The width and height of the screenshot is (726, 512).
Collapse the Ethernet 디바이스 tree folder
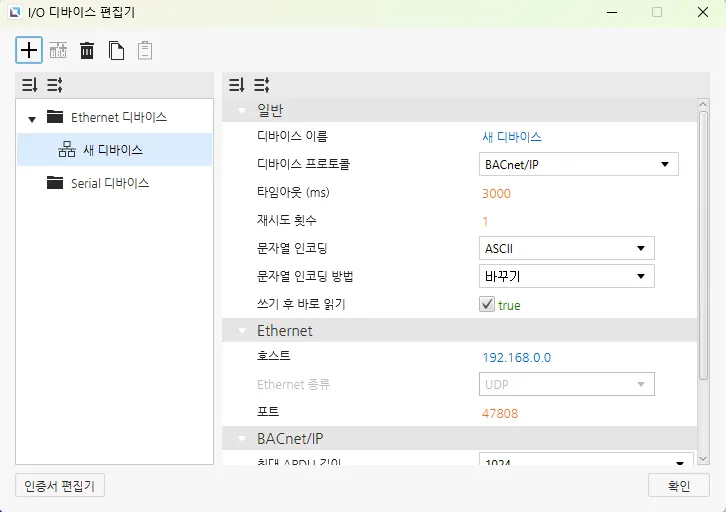32,119
